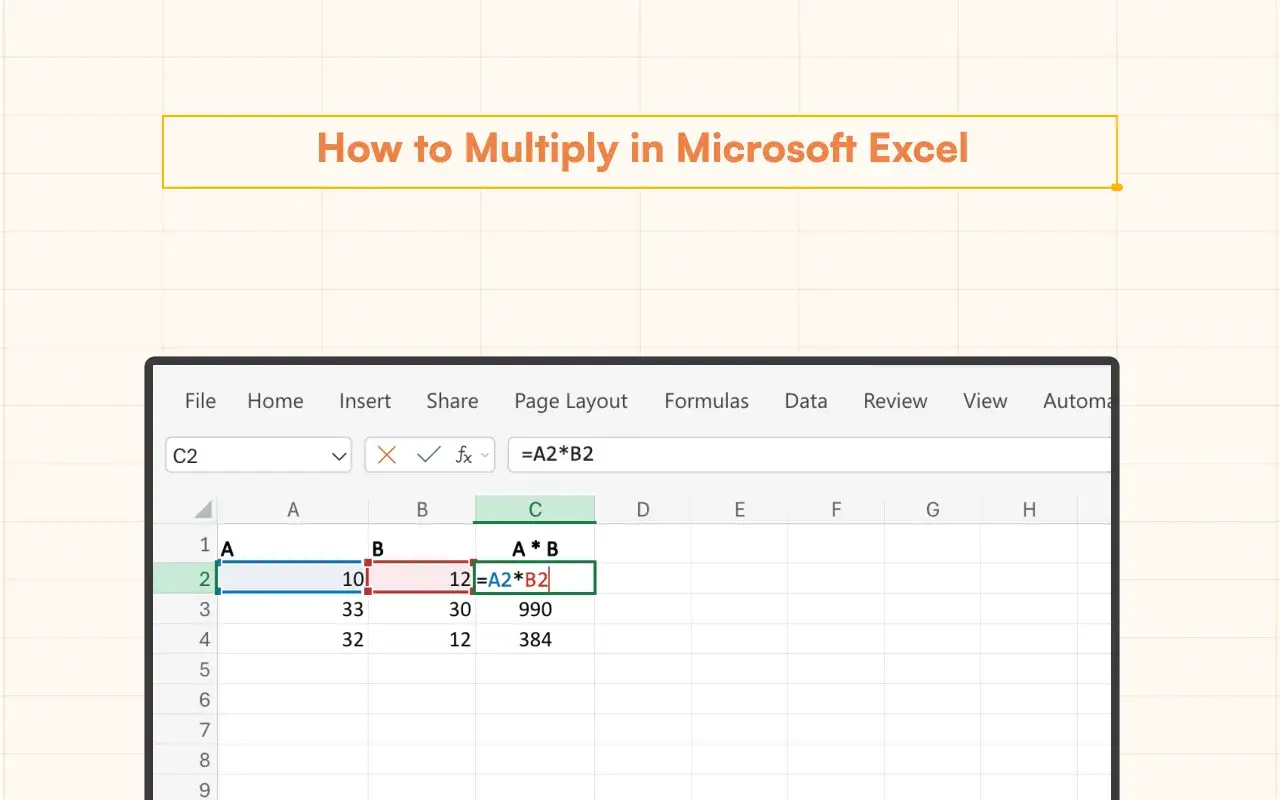Switch to the Formulas tab

point(706,401)
